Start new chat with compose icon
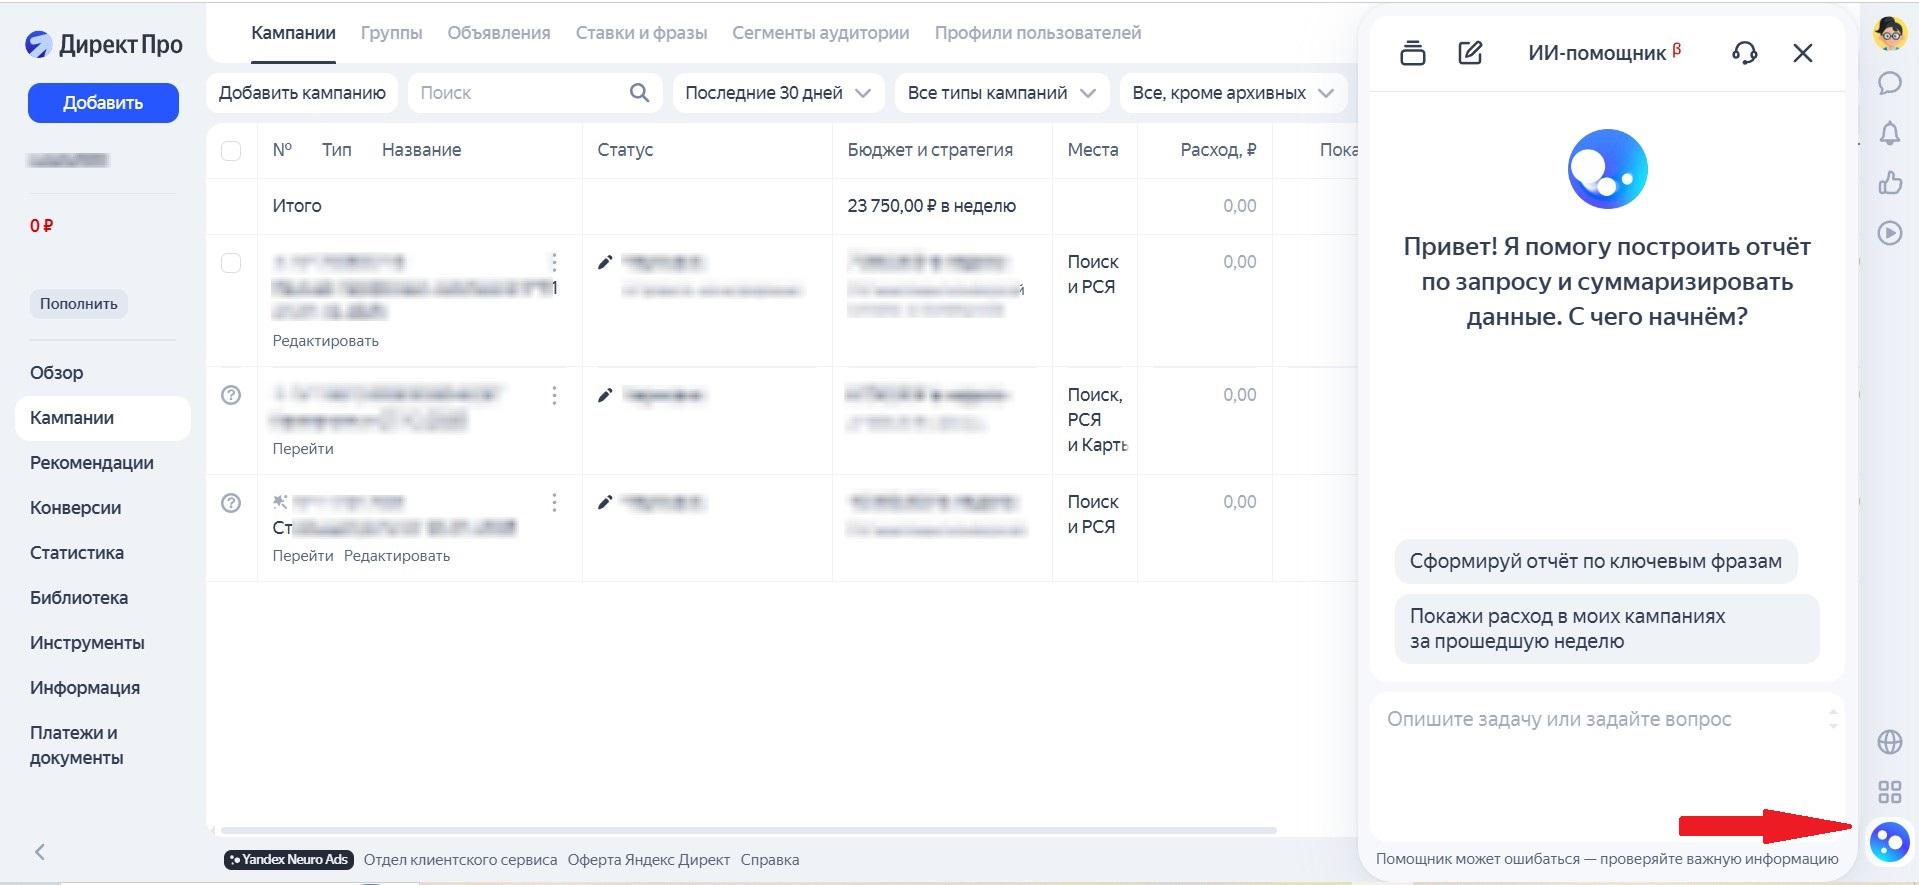1919x885 pixels. (1469, 53)
